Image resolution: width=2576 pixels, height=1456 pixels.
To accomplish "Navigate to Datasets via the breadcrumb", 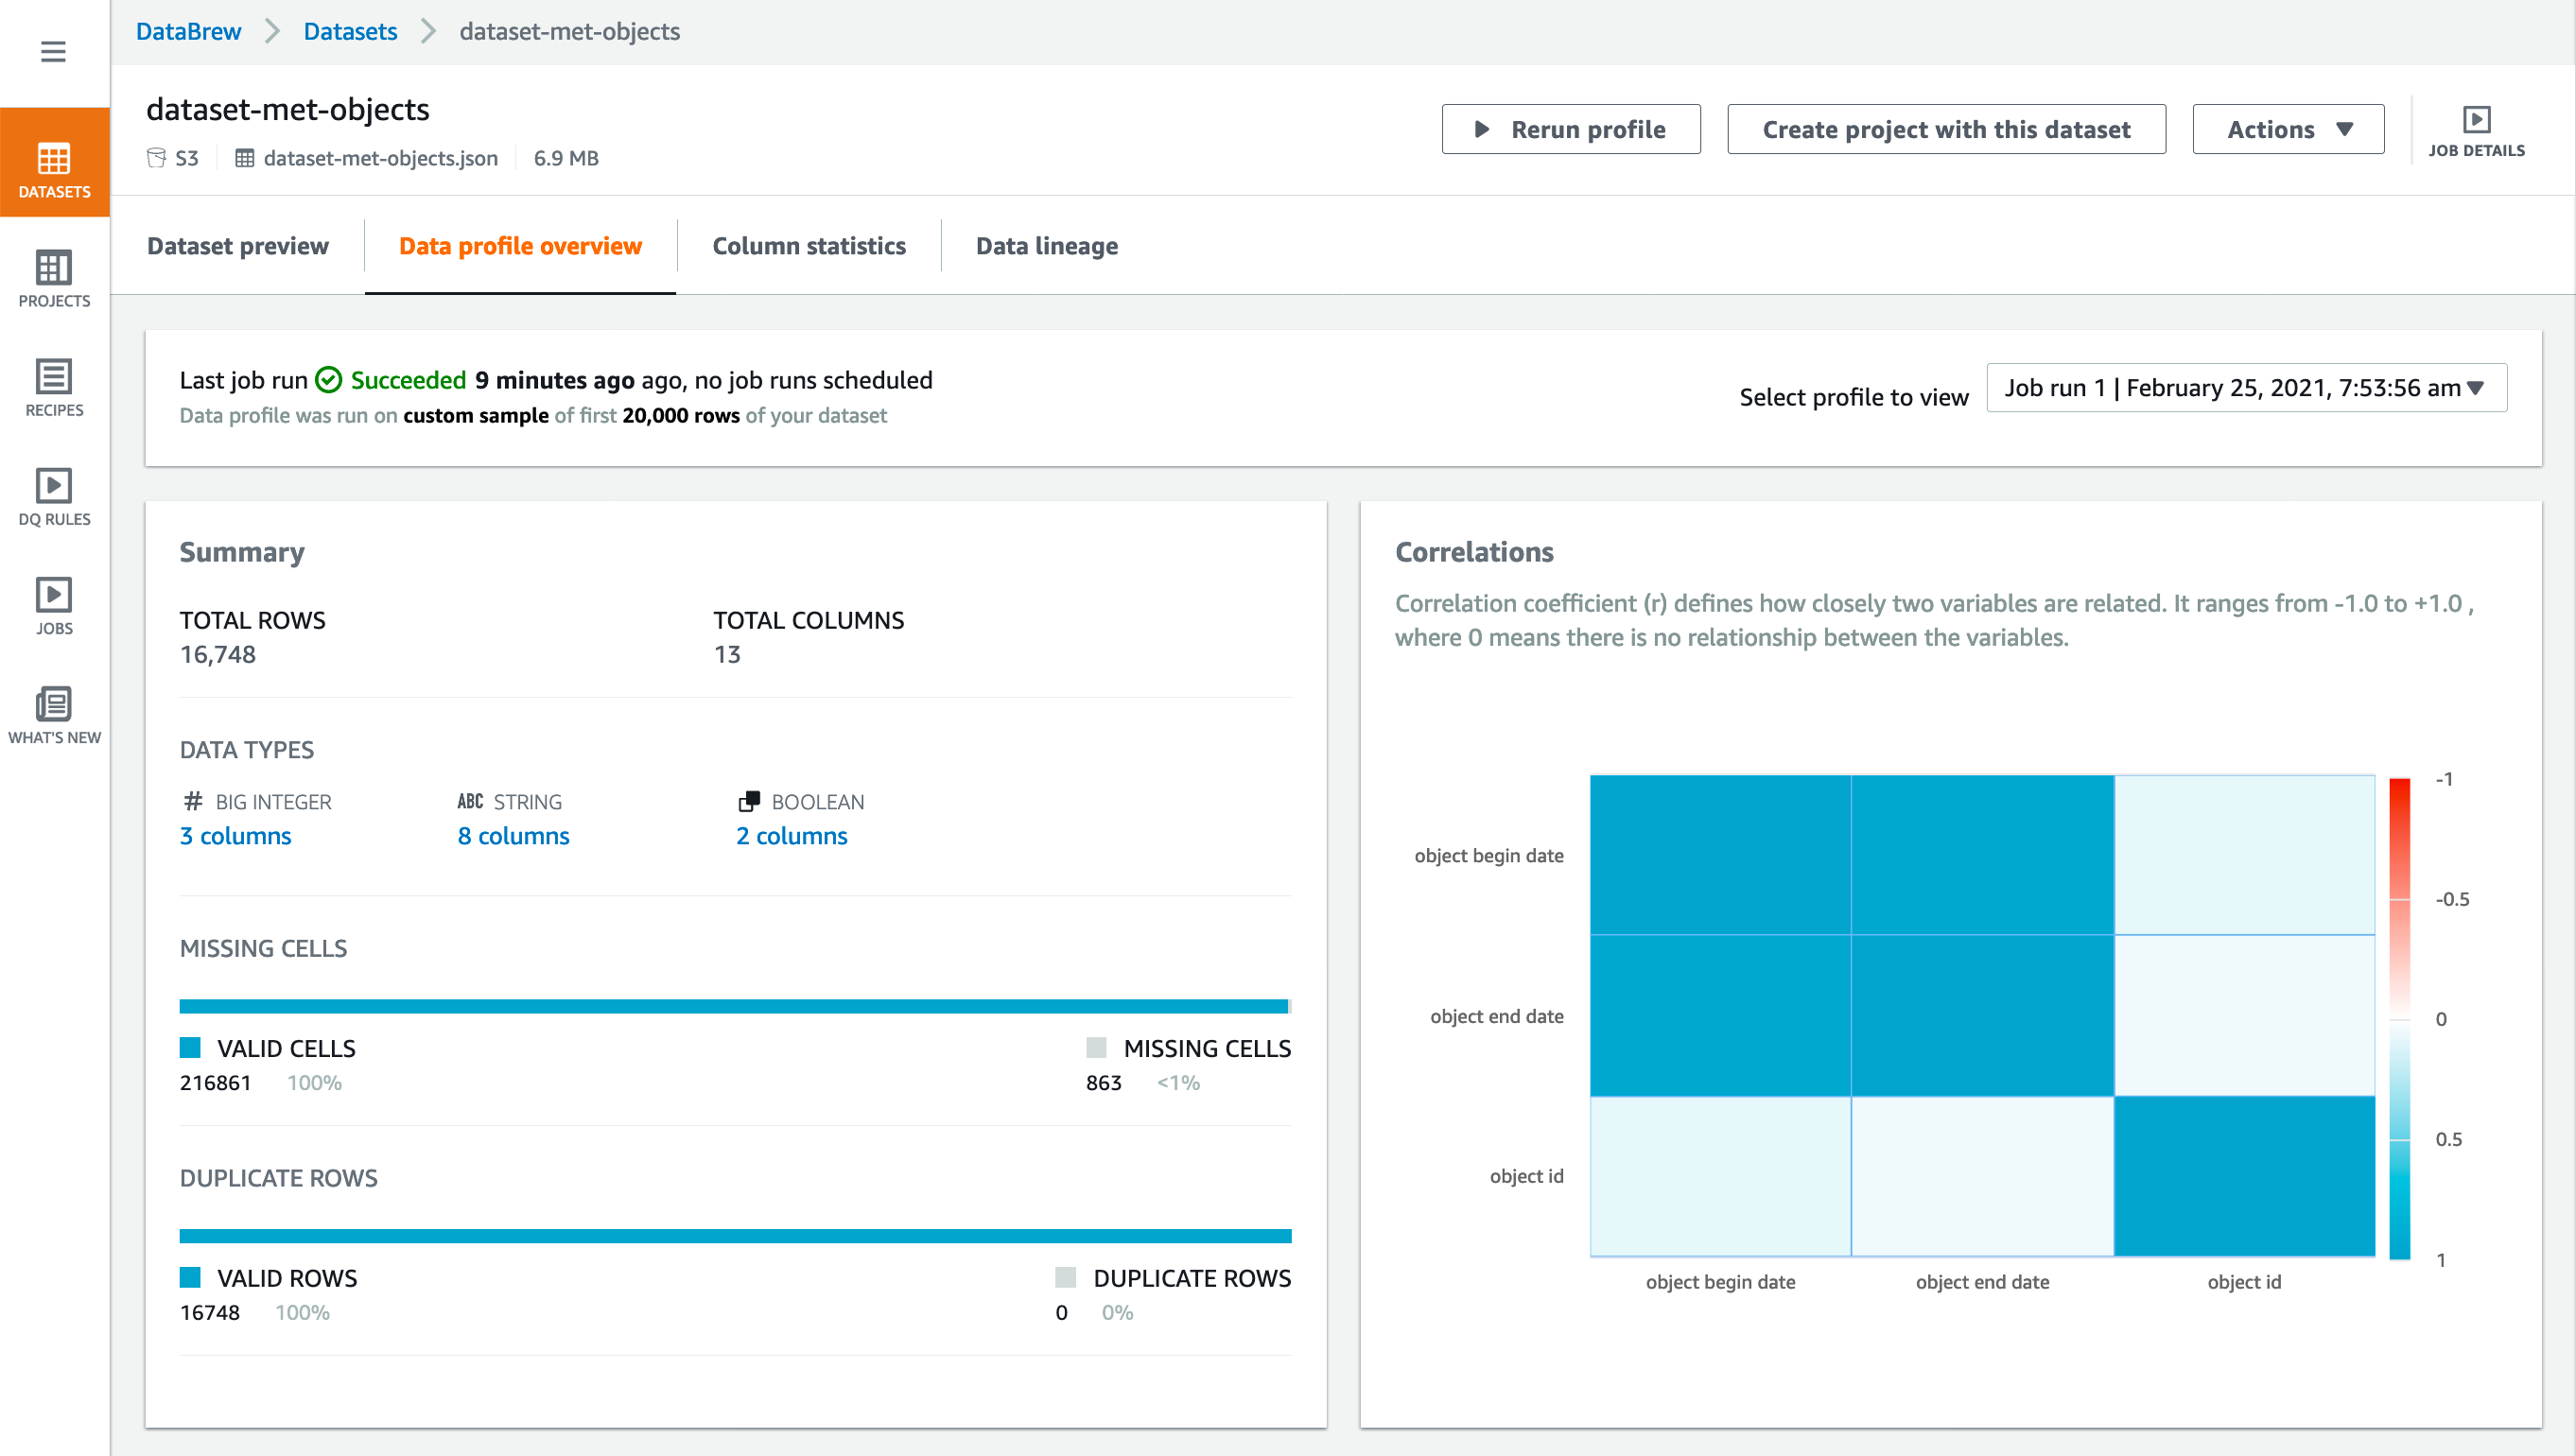I will [349, 31].
